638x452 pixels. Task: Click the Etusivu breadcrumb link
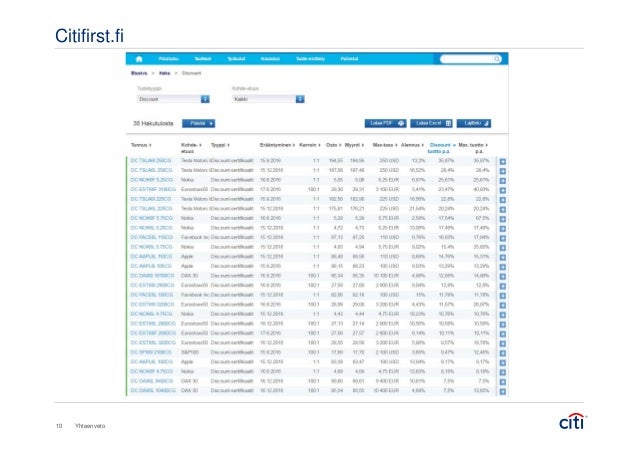pyautogui.click(x=139, y=73)
